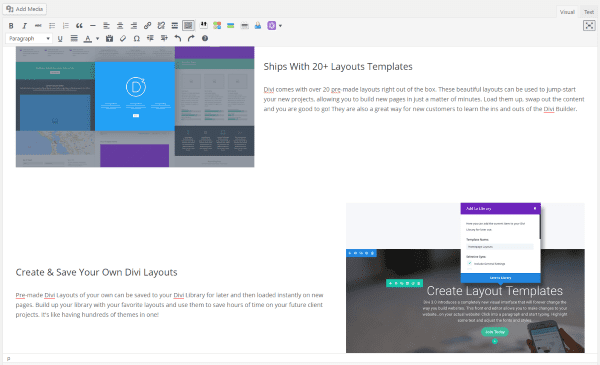
Task: Insert a special character (omega)
Action: click(x=137, y=38)
